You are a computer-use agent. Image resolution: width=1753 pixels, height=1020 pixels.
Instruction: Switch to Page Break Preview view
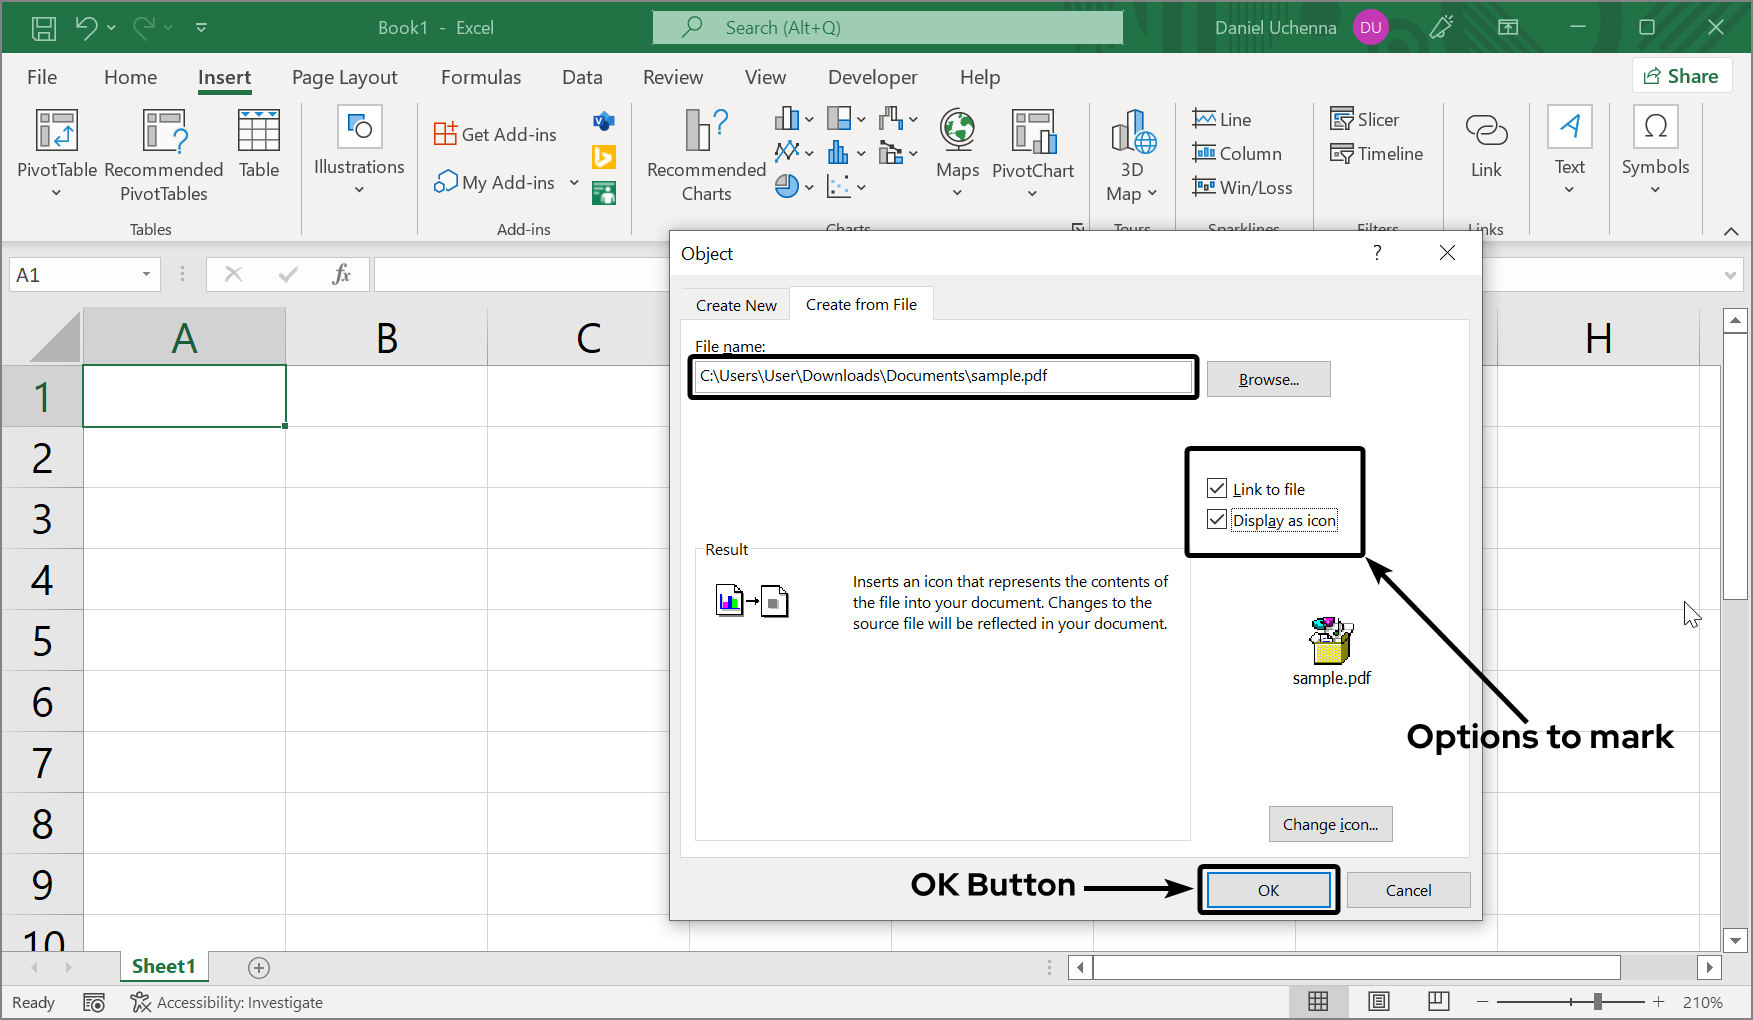[1438, 1001]
